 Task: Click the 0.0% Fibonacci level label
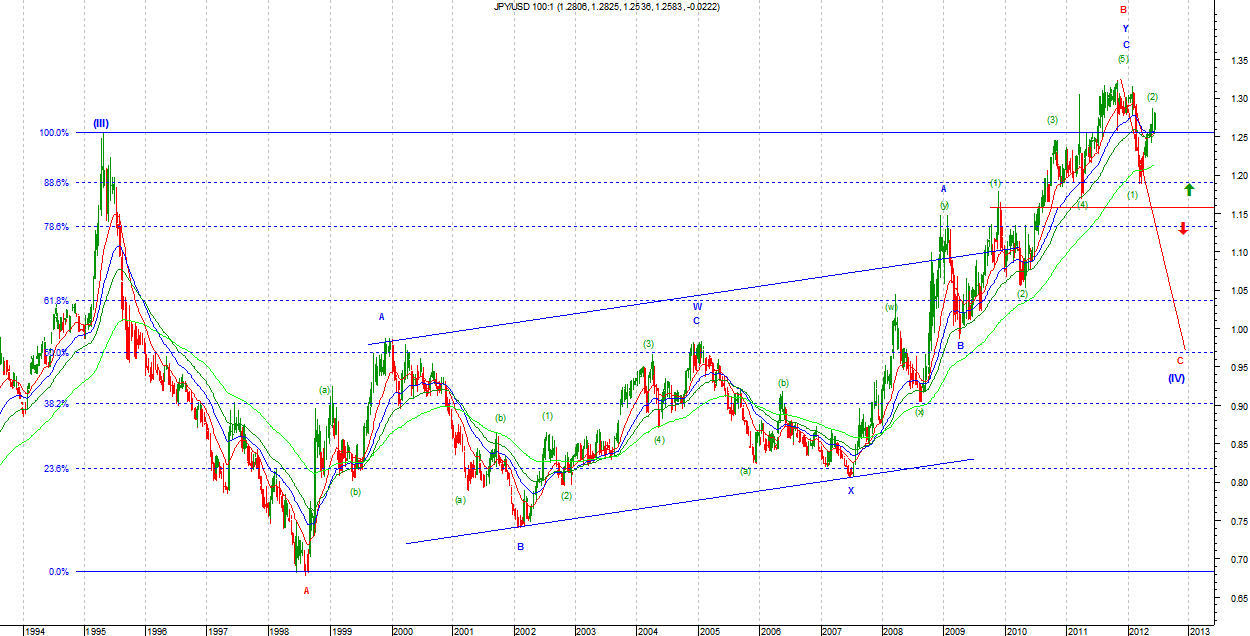coord(58,572)
